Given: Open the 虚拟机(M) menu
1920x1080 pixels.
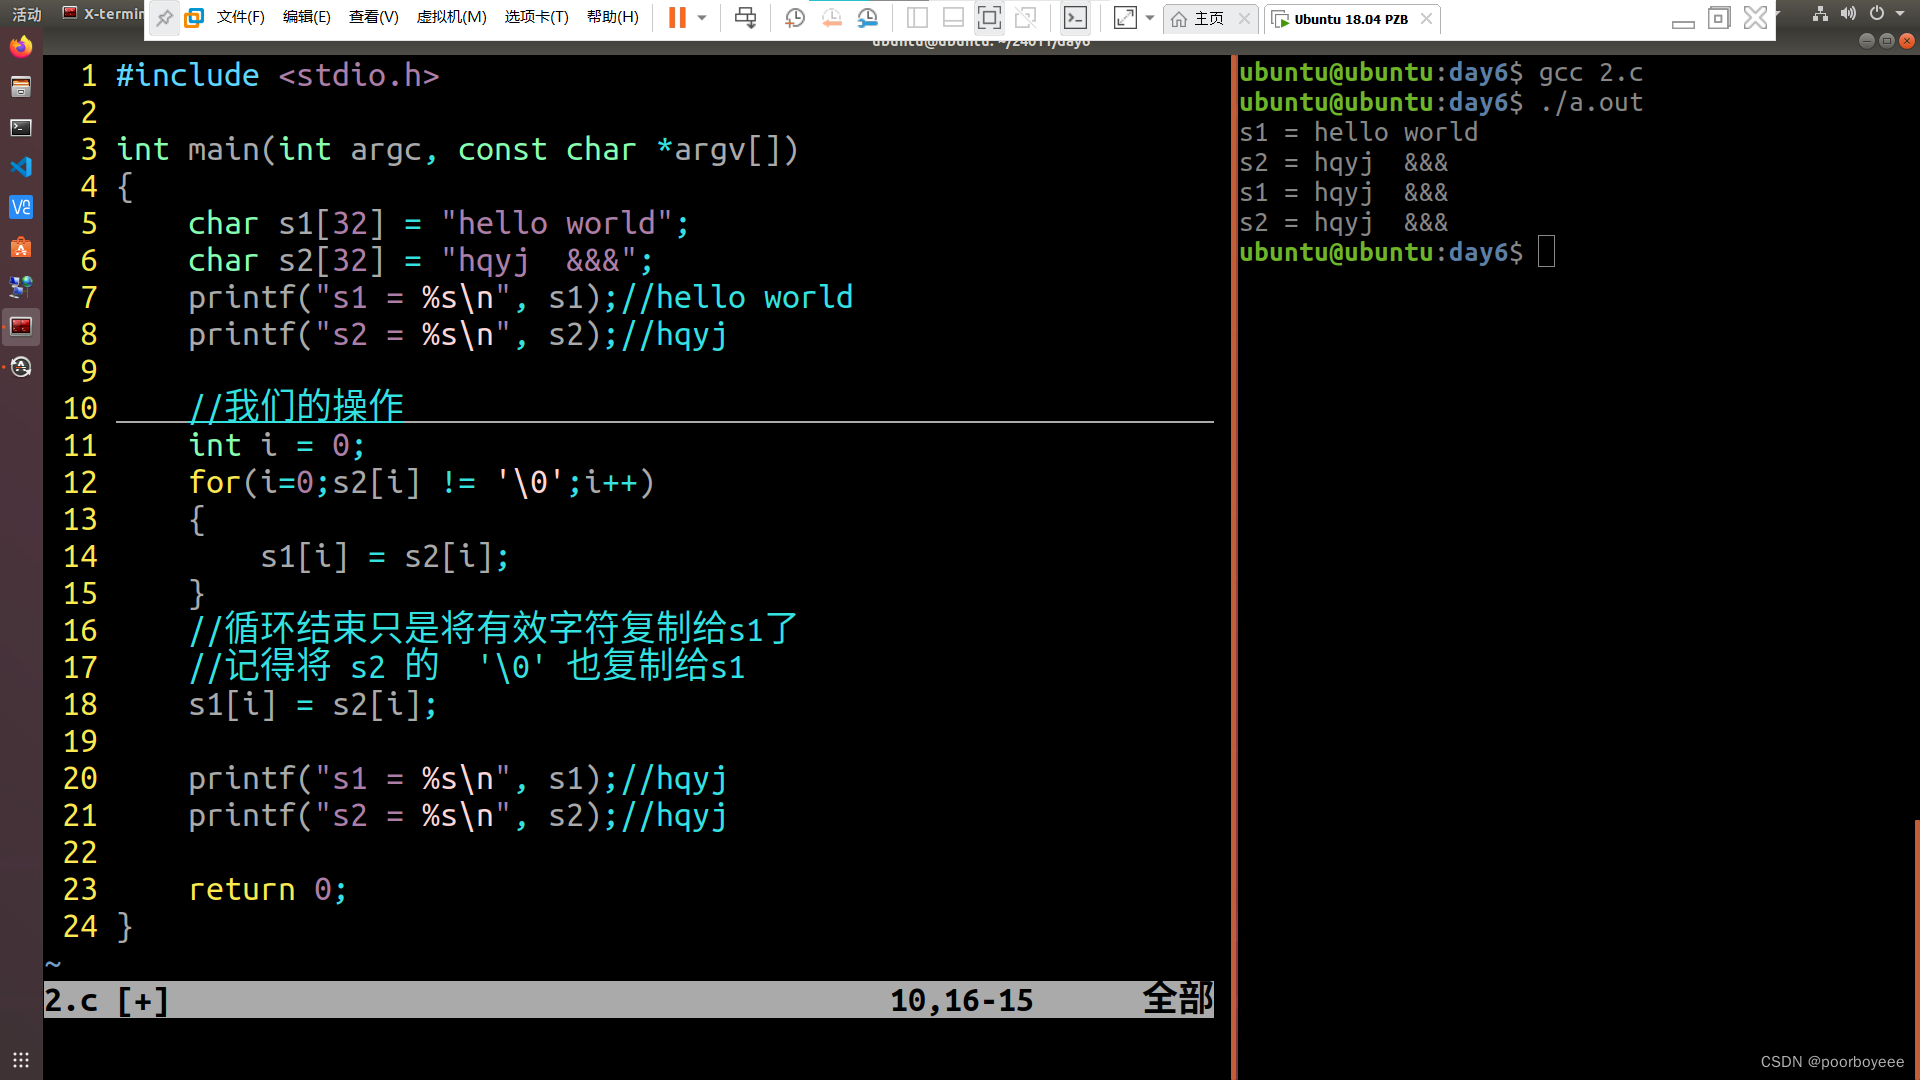Looking at the screenshot, I should pyautogui.click(x=451, y=18).
